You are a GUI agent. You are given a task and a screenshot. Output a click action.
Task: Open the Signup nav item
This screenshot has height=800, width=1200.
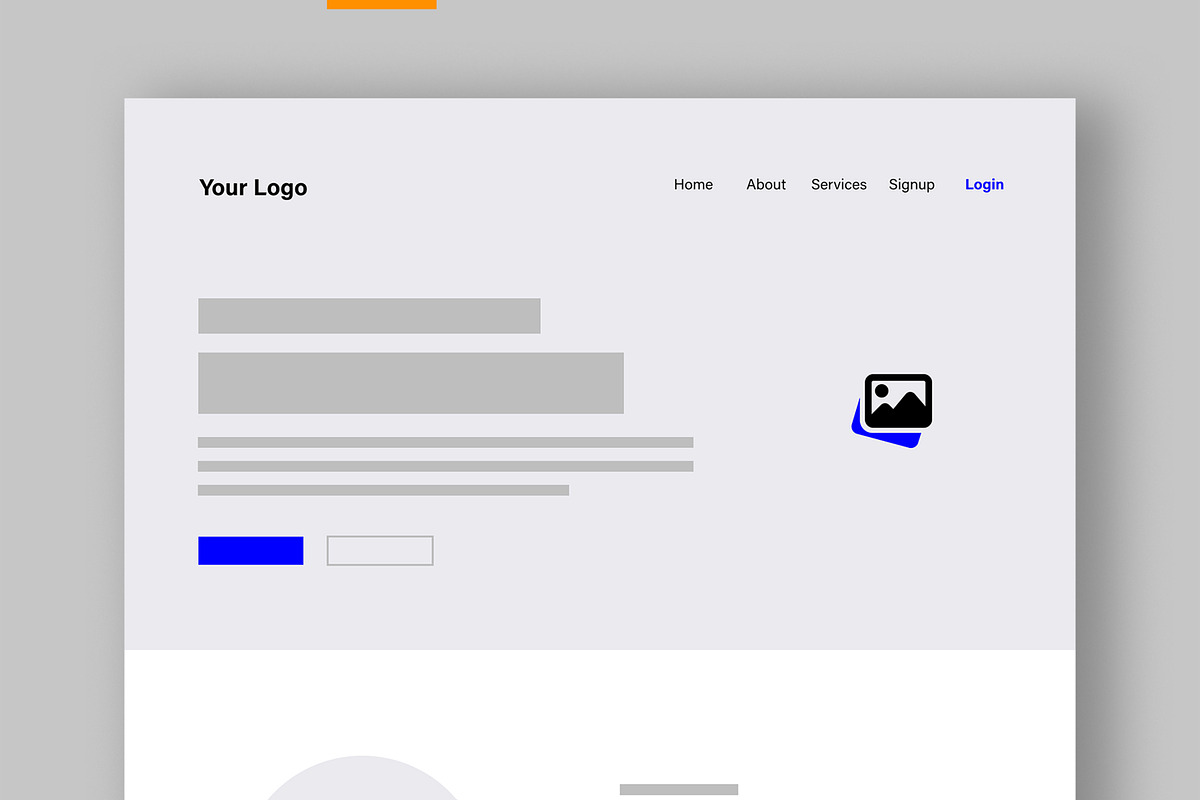(911, 185)
